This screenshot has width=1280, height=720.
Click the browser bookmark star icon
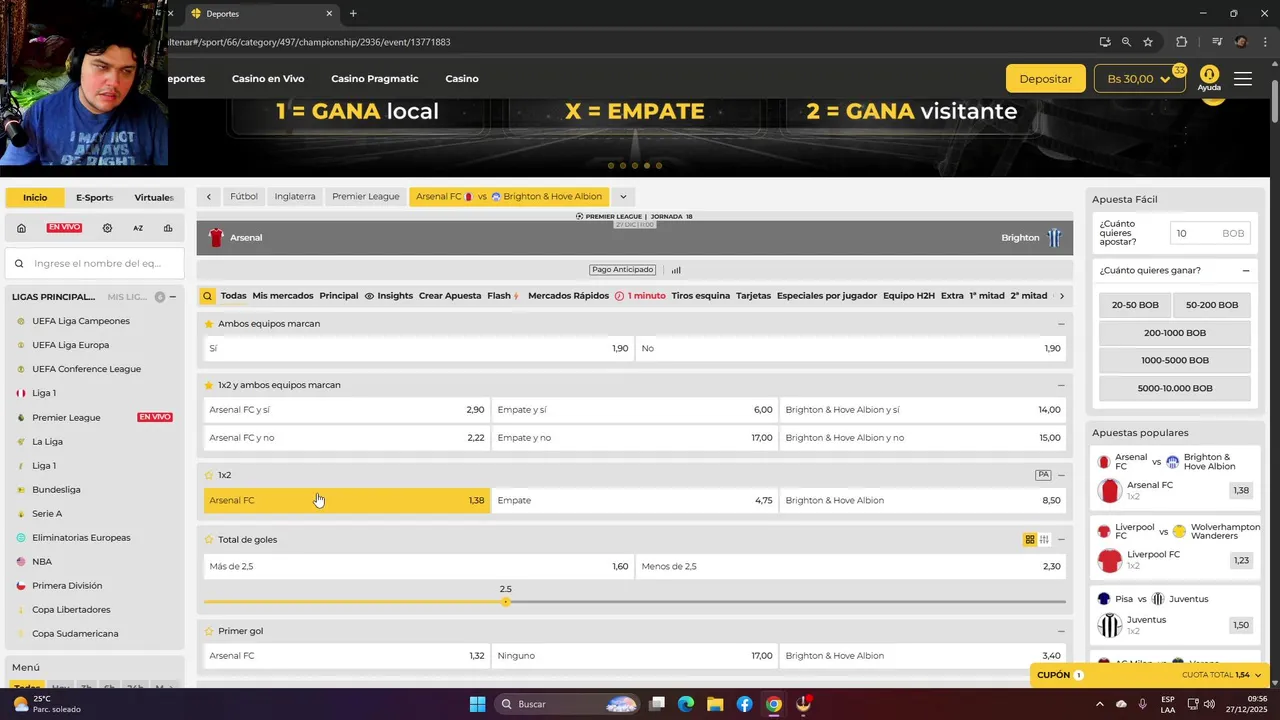click(x=1148, y=42)
